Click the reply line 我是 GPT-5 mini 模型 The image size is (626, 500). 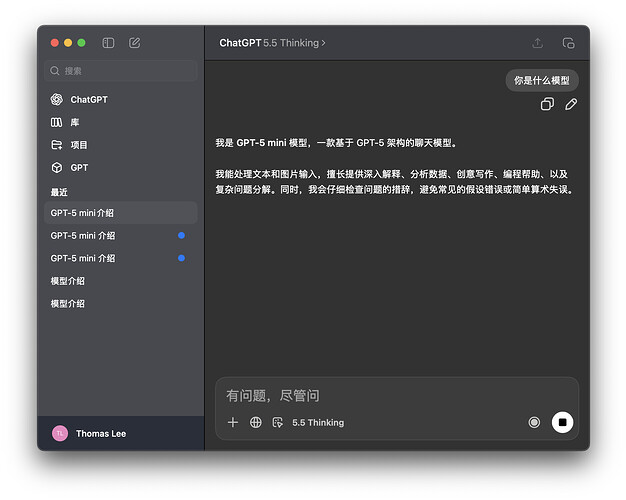[x=336, y=143]
